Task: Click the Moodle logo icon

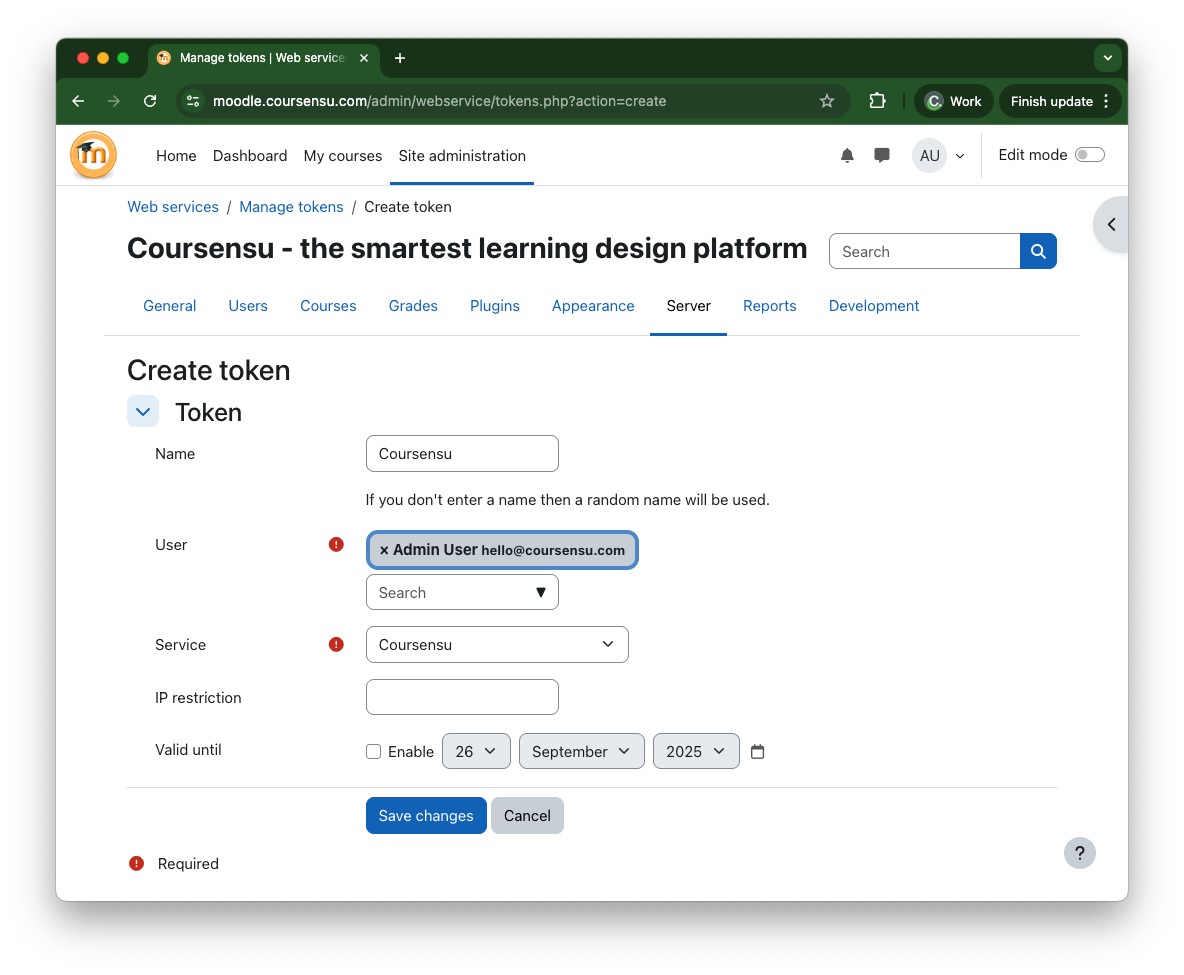Action: tap(94, 155)
